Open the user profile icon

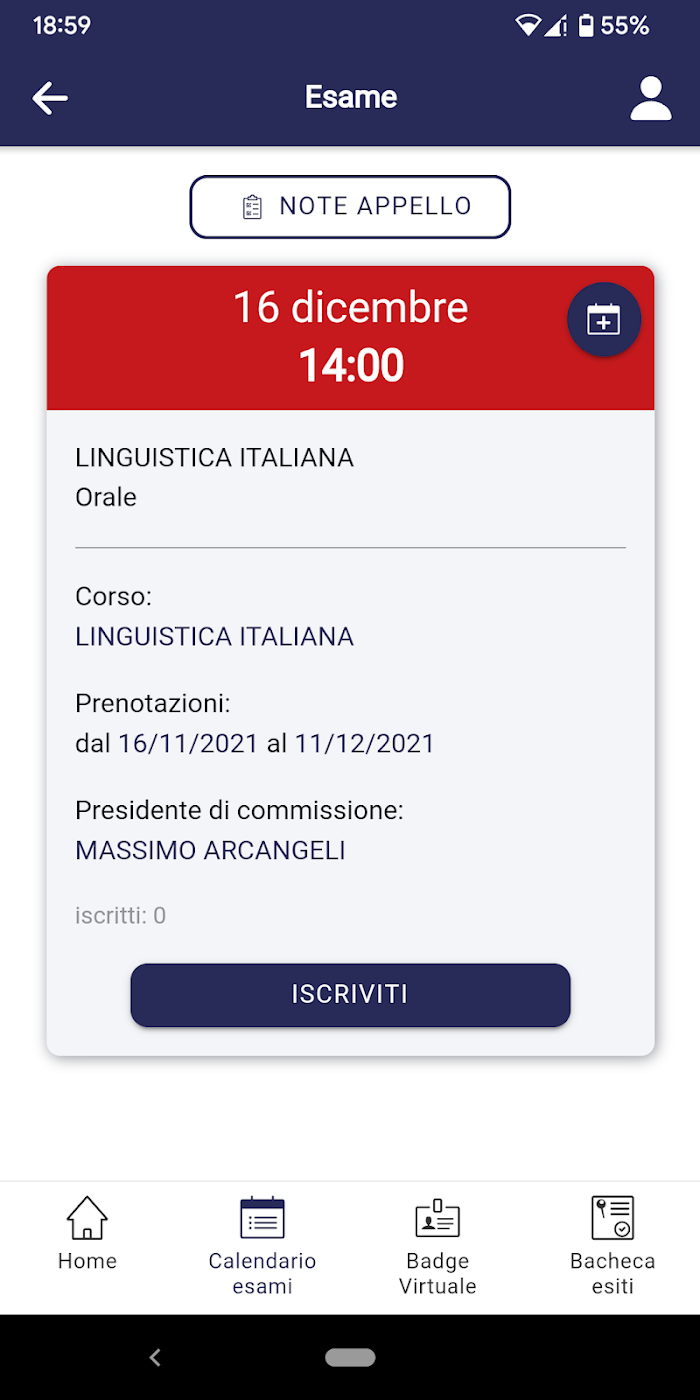coord(651,98)
